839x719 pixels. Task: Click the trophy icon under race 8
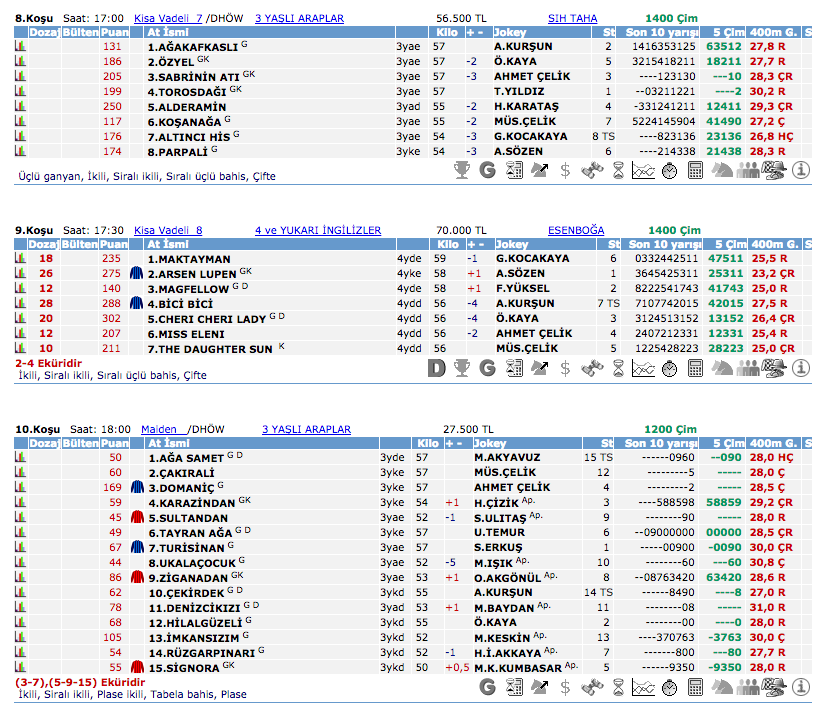462,170
